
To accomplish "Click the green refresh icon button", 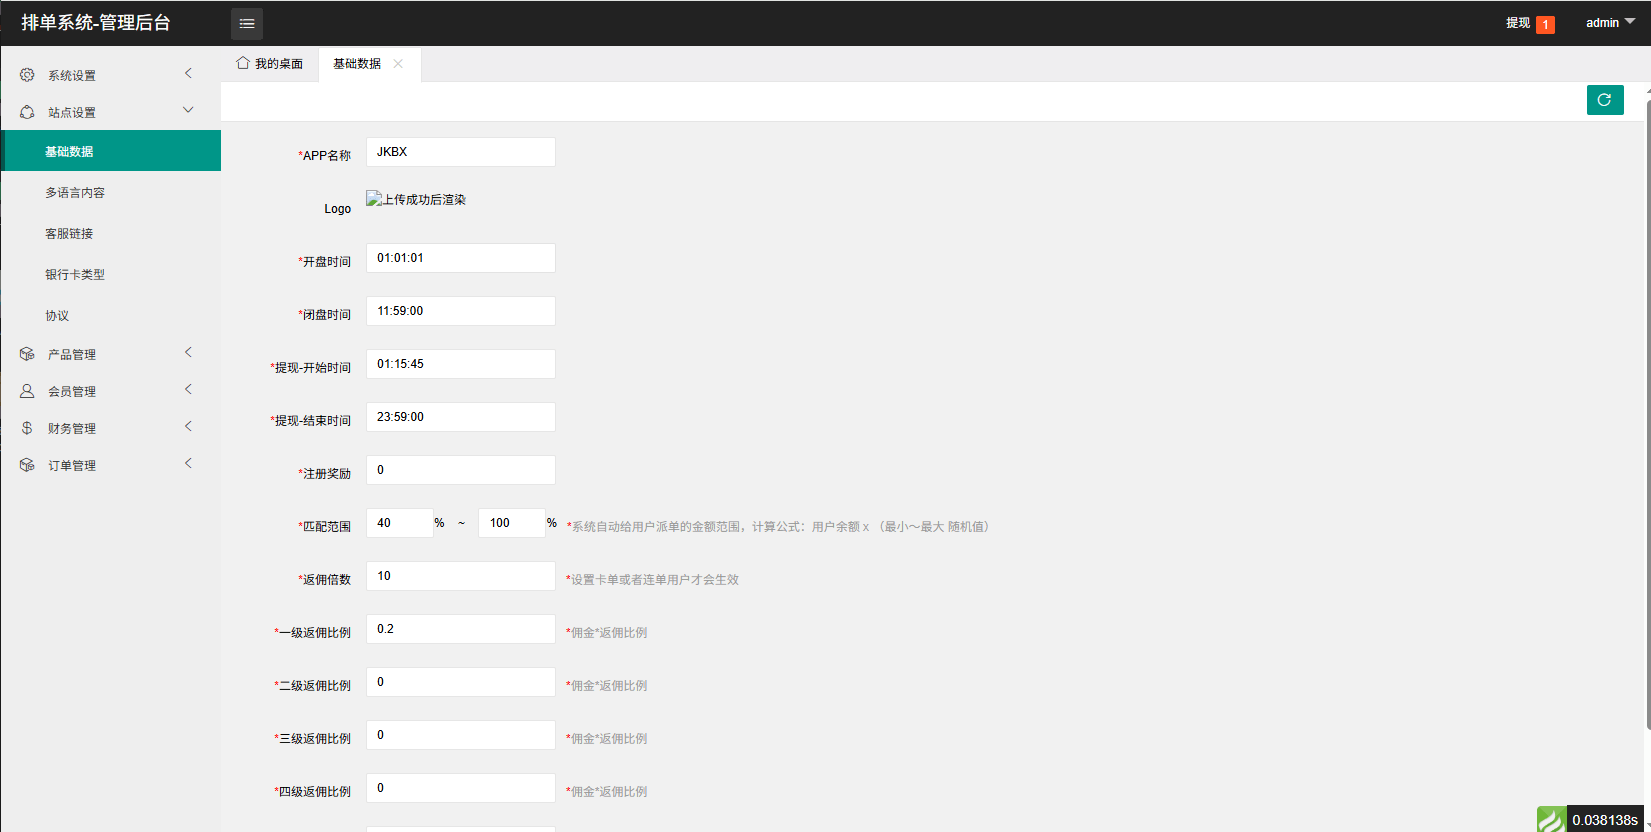I will click(x=1604, y=100).
